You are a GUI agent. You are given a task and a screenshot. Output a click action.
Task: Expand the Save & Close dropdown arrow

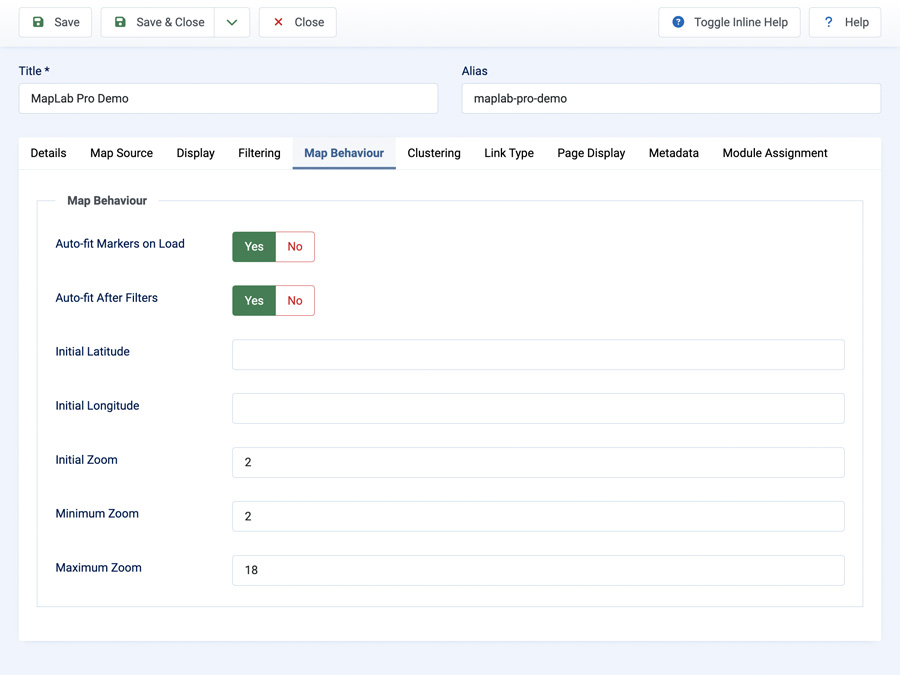pyautogui.click(x=232, y=22)
